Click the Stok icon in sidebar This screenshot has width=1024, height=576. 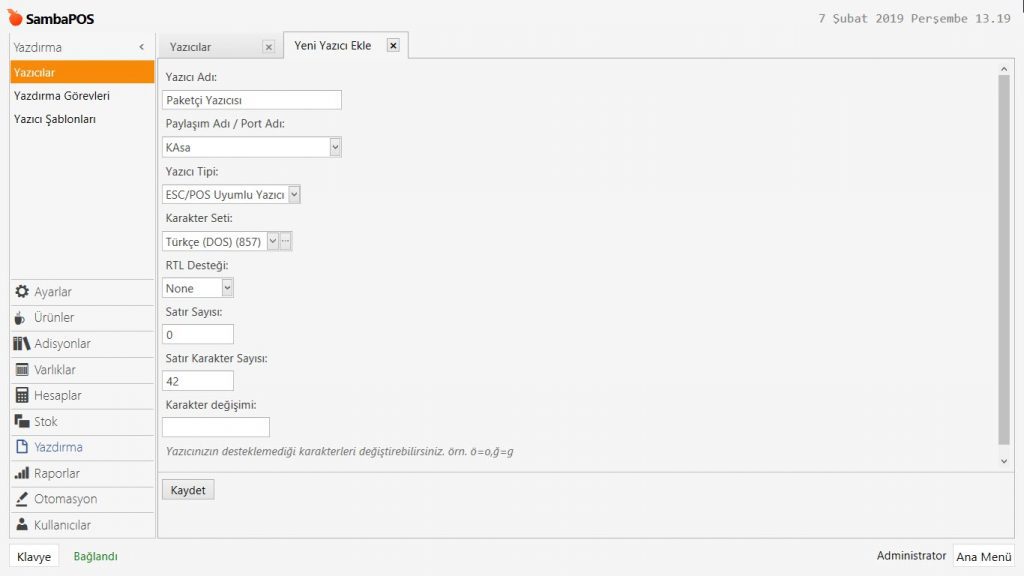(x=22, y=422)
